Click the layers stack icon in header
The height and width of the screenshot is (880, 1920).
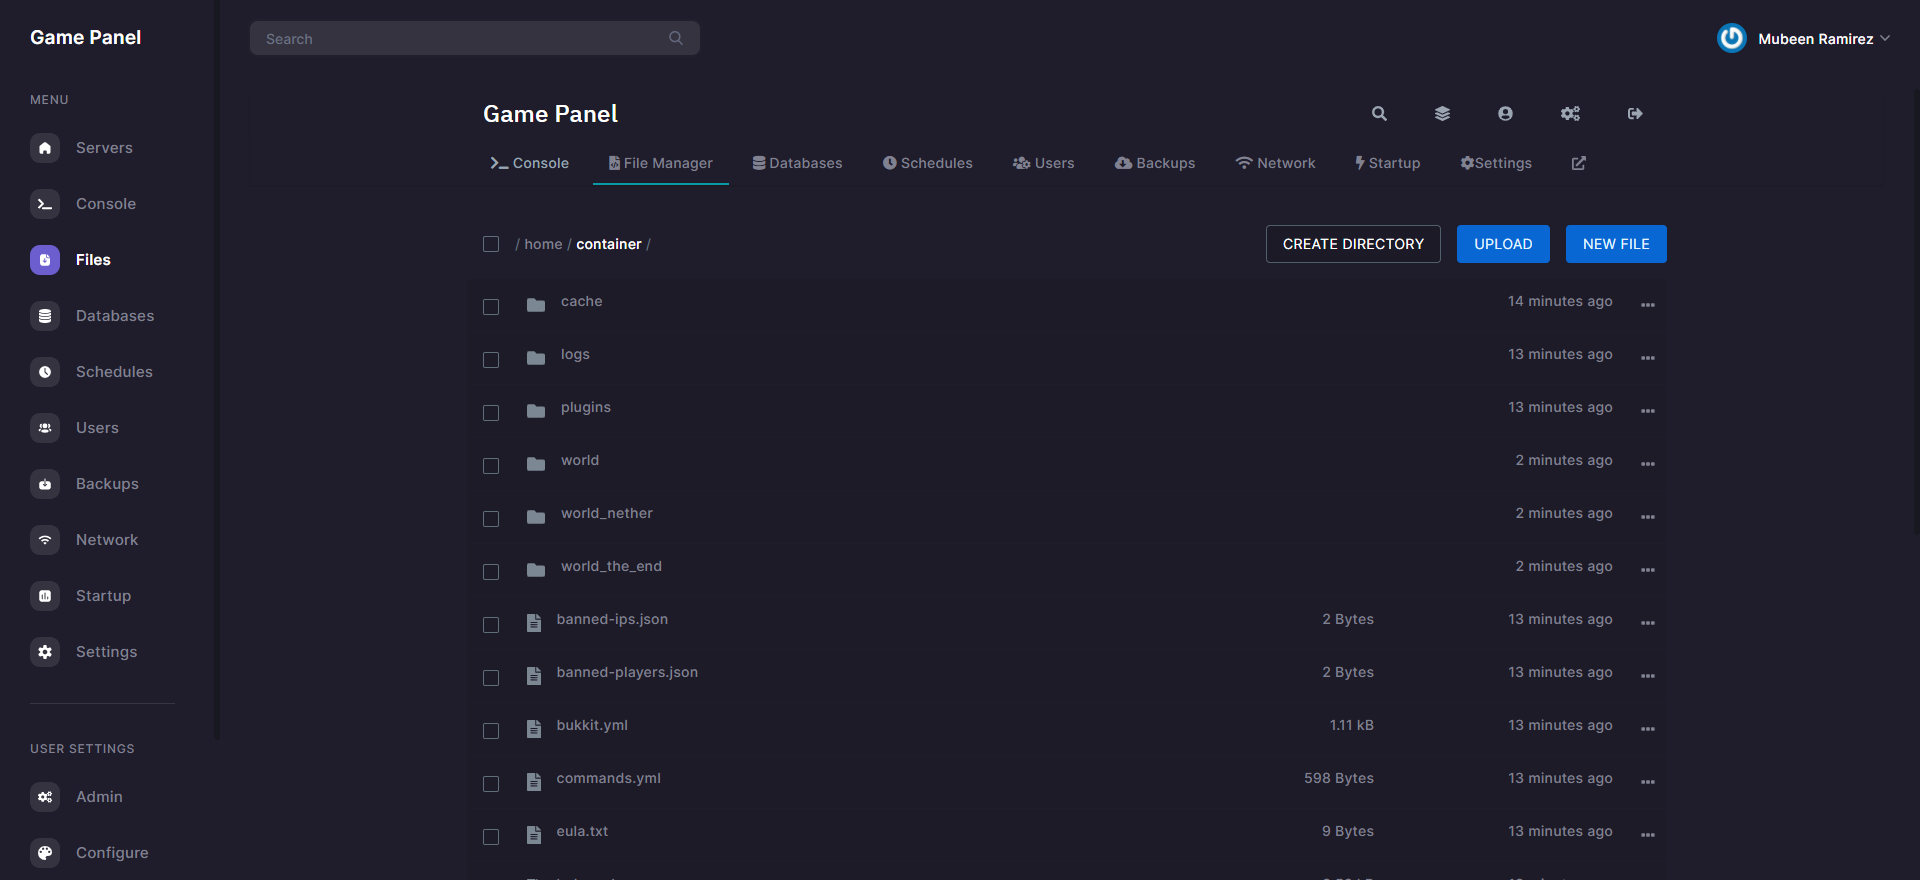[1442, 114]
